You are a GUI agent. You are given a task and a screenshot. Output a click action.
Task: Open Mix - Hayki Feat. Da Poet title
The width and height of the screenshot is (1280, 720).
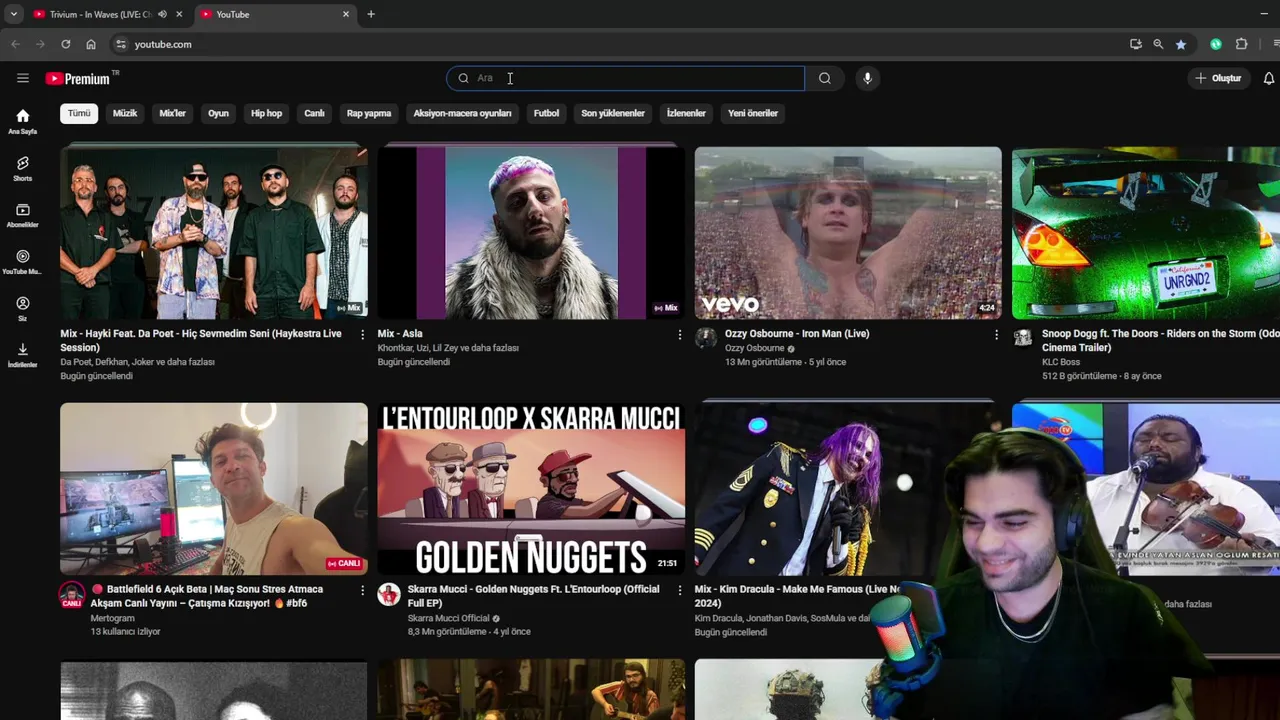200,340
